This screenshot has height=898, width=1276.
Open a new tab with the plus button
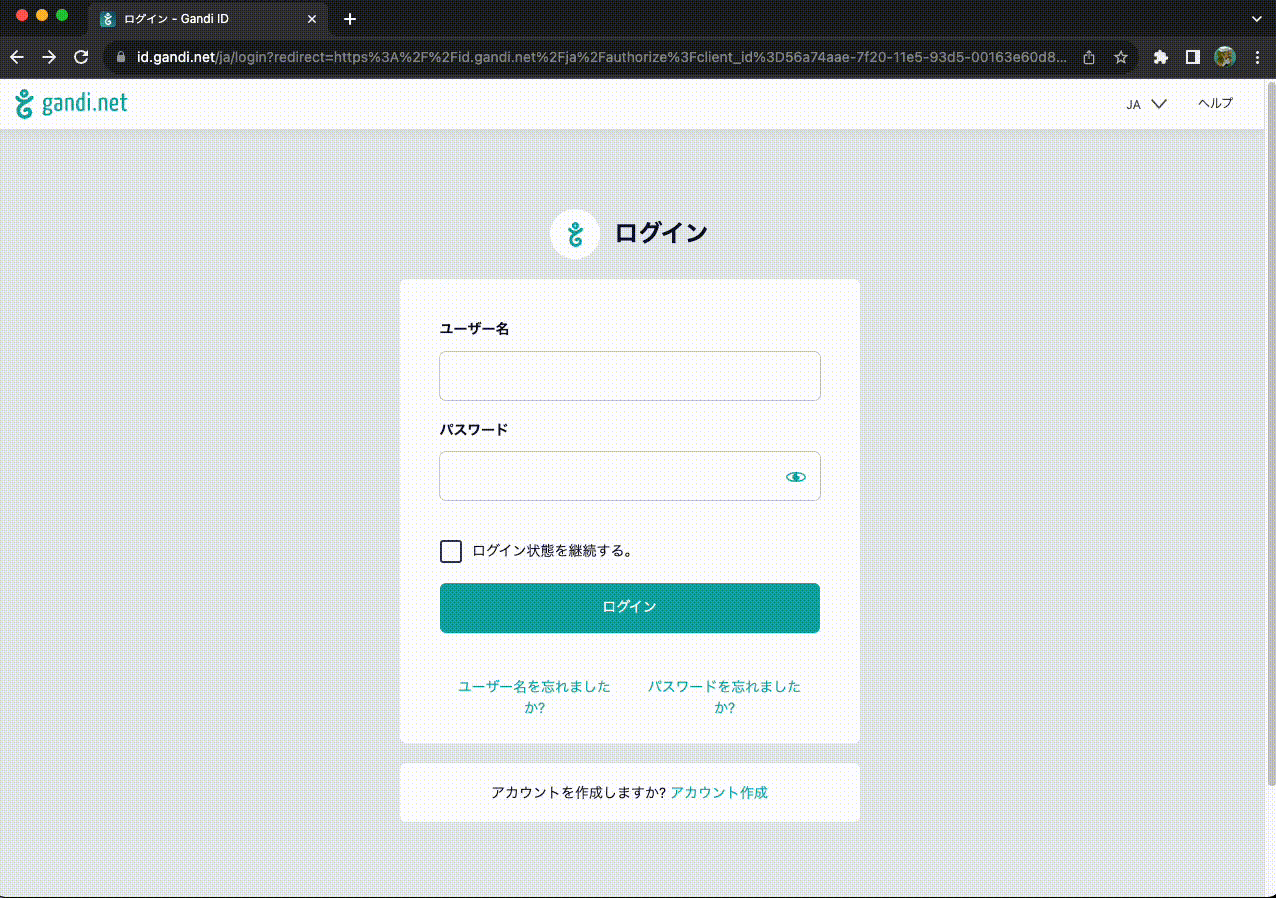pyautogui.click(x=350, y=19)
